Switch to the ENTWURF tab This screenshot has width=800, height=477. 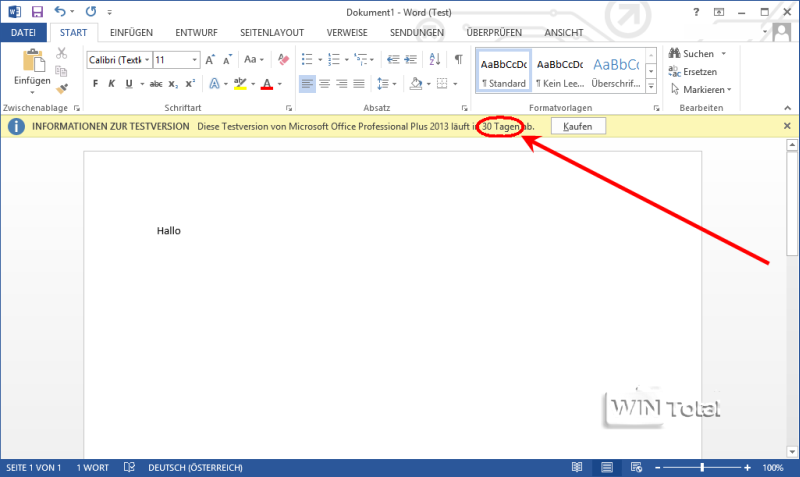coord(196,33)
